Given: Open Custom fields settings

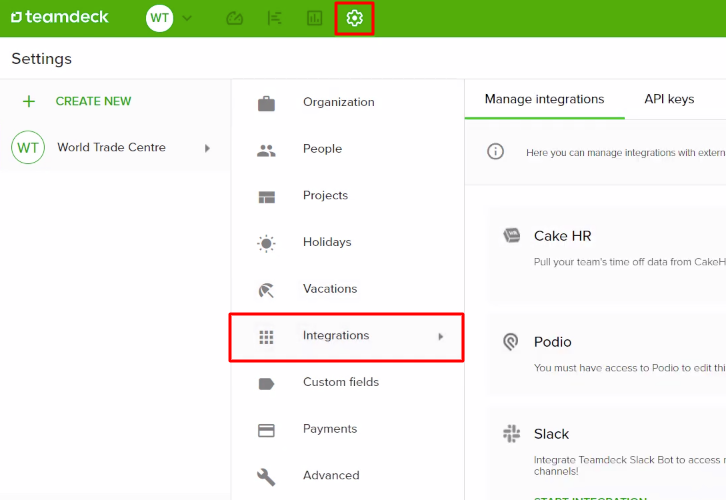Looking at the screenshot, I should [x=341, y=382].
